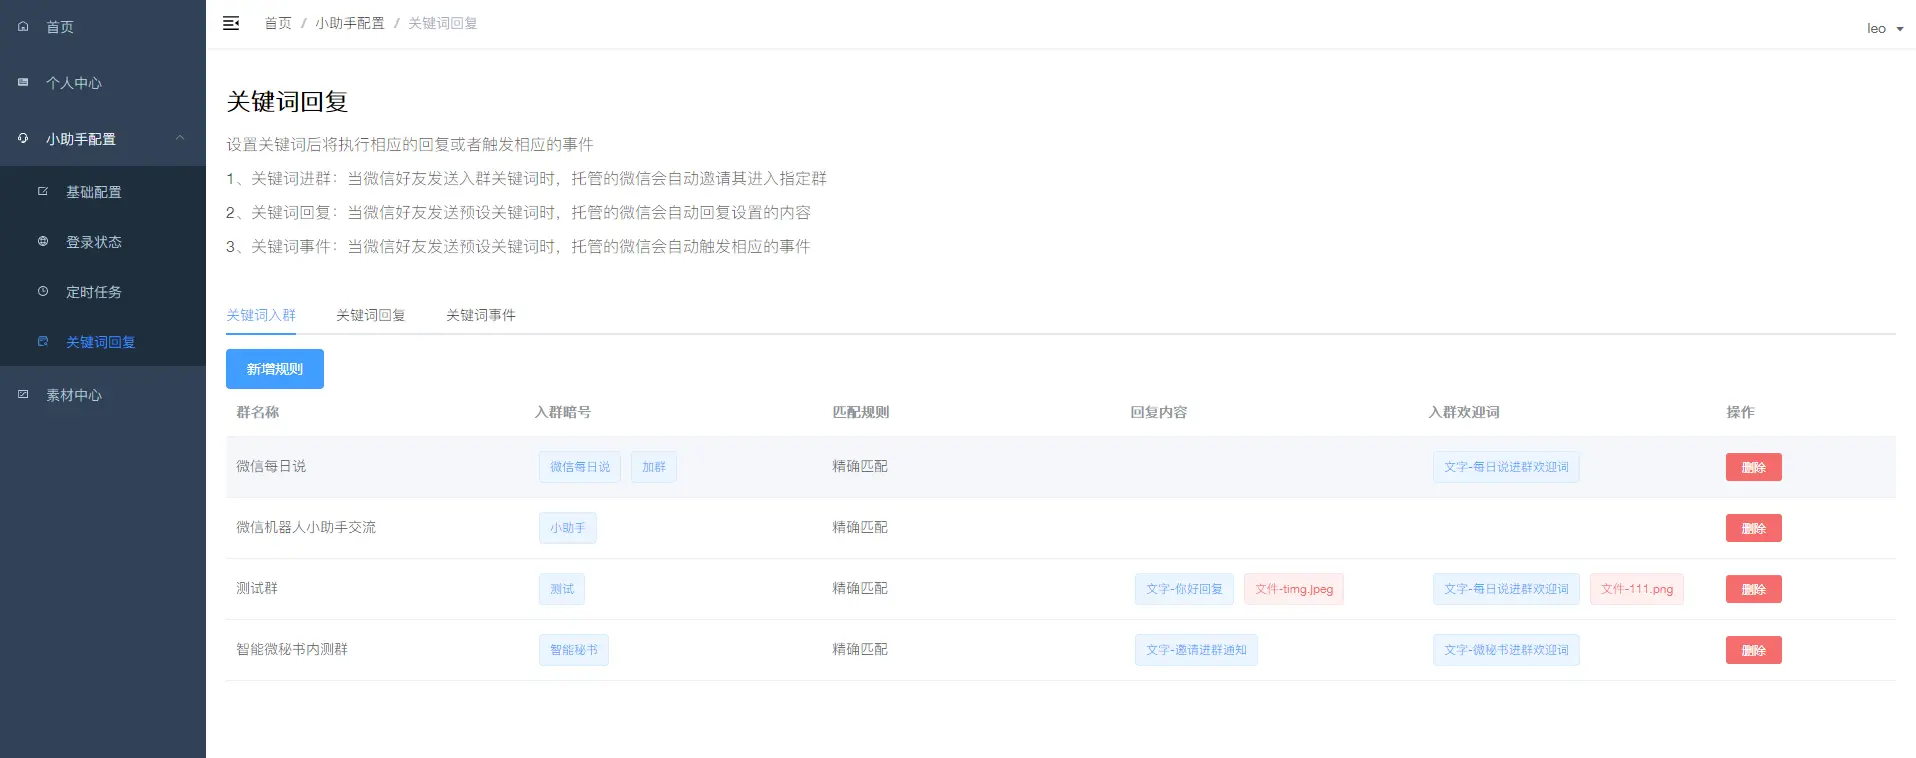Click the group name 微信每日说
1916x758 pixels.
tap(271, 466)
